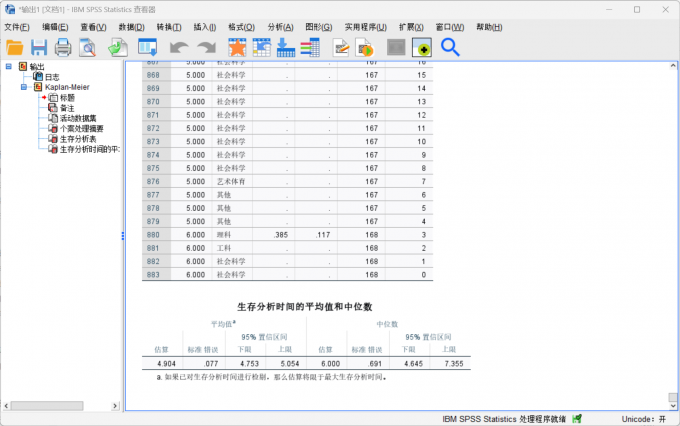Click the output pane scroll up arrow
The height and width of the screenshot is (426, 680).
click(x=673, y=66)
